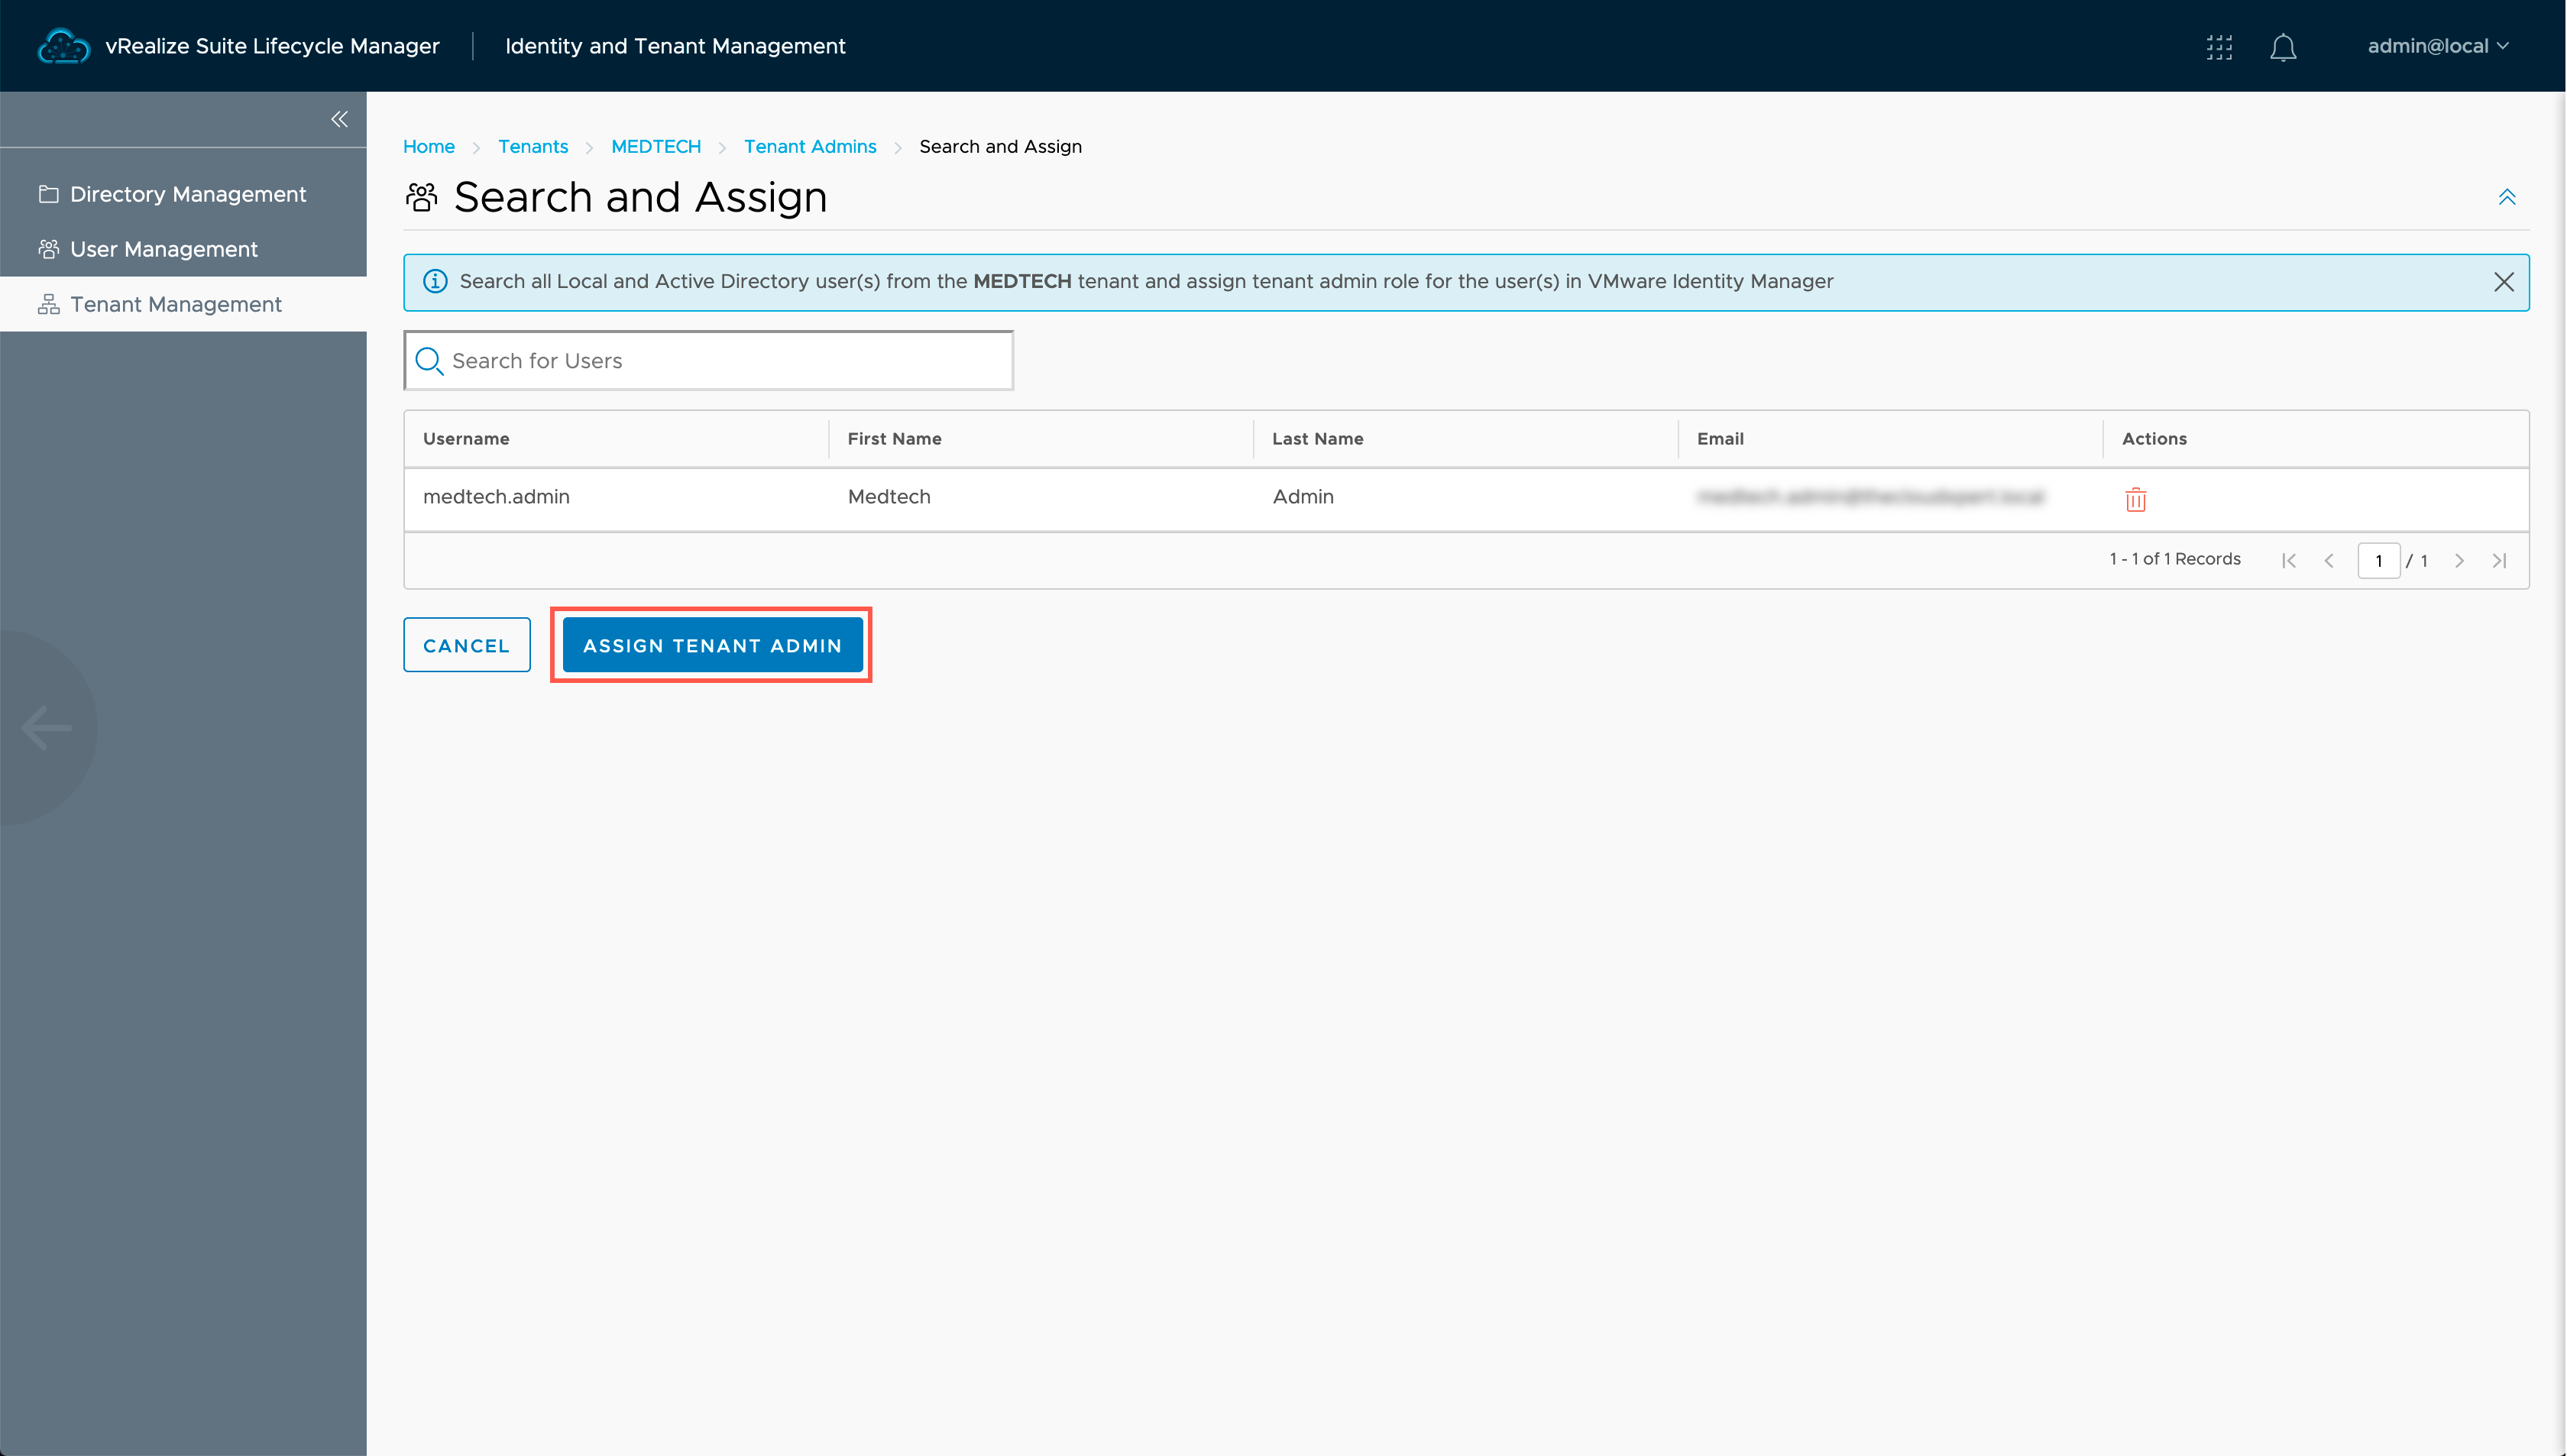This screenshot has height=1456, width=2567.
Task: Open the notifications bell
Action: pos(2283,47)
